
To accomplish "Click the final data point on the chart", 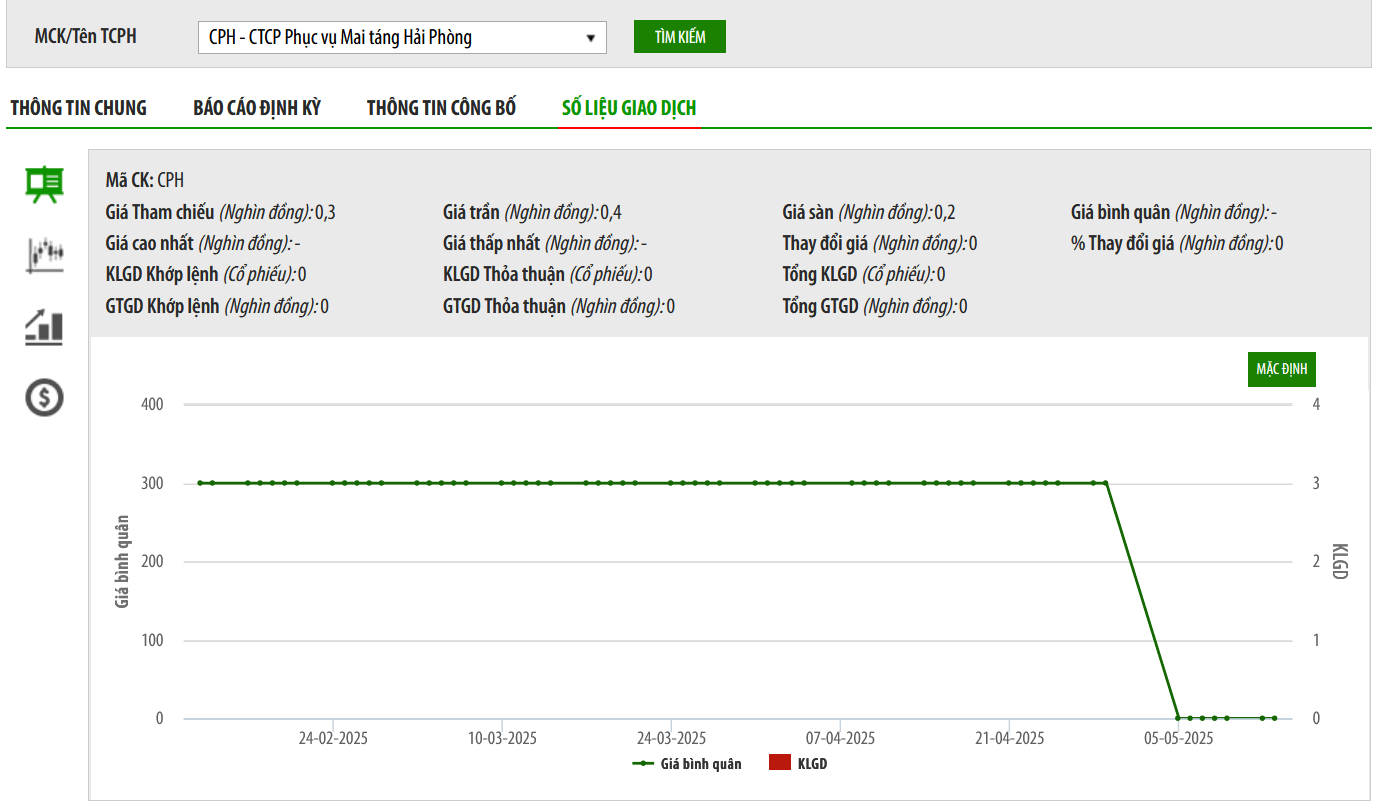I will coord(1274,718).
